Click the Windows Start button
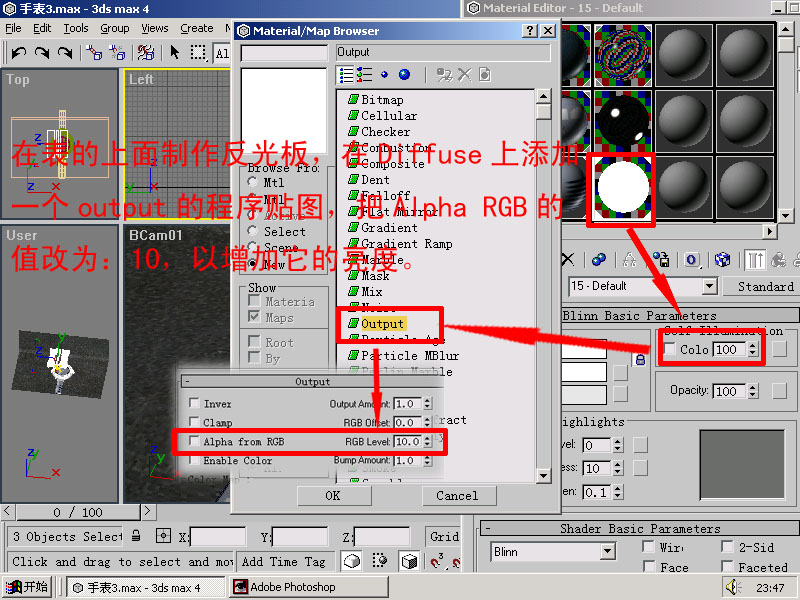Image resolution: width=800 pixels, height=600 pixels. (27, 587)
